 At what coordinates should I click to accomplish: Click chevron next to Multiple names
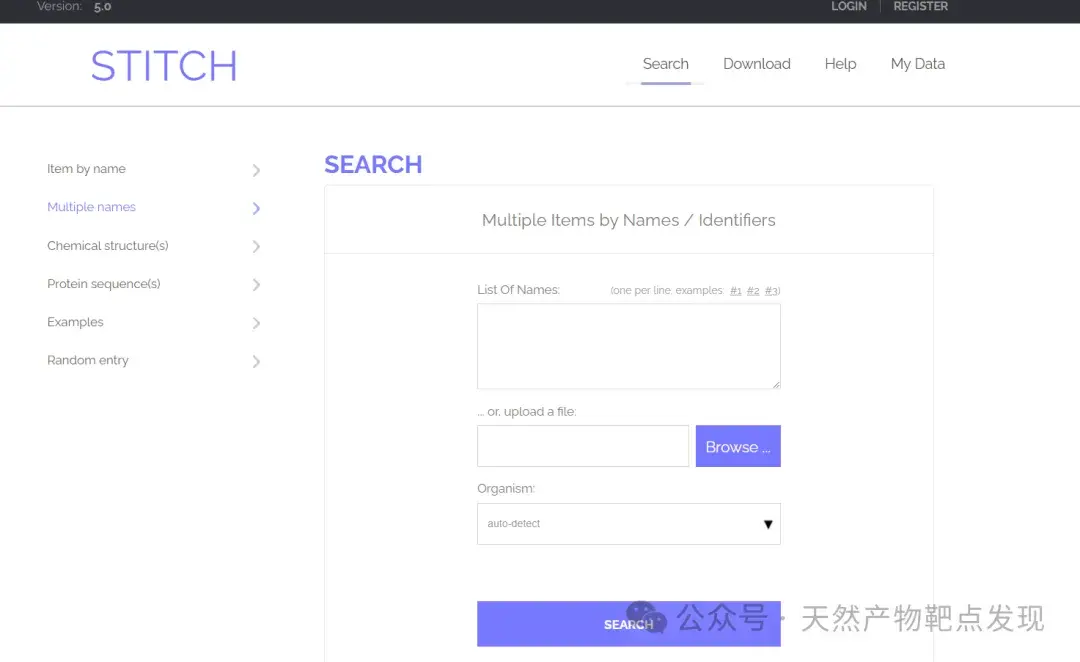(x=256, y=208)
